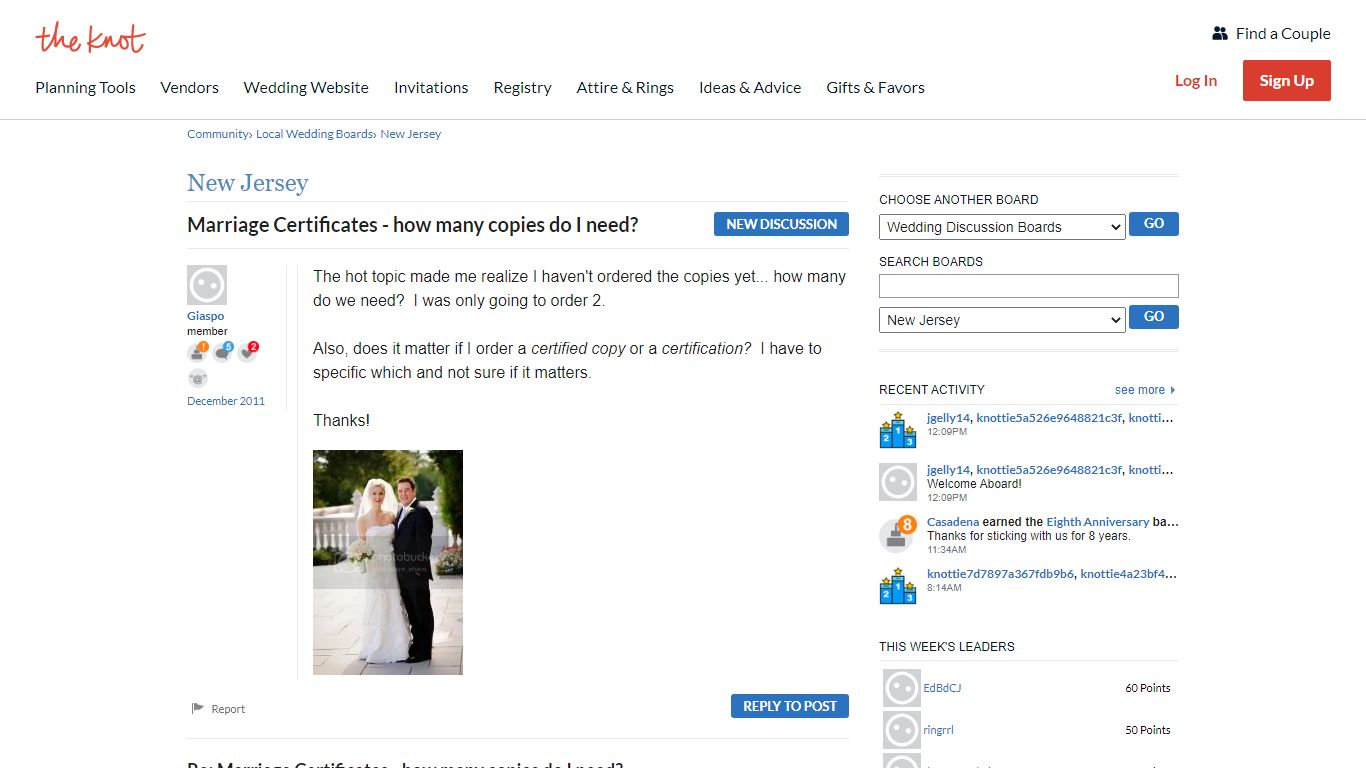The image size is (1366, 768).
Task: Click Casadena's Eighth Anniversary badge icon
Action: pyautogui.click(x=898, y=534)
